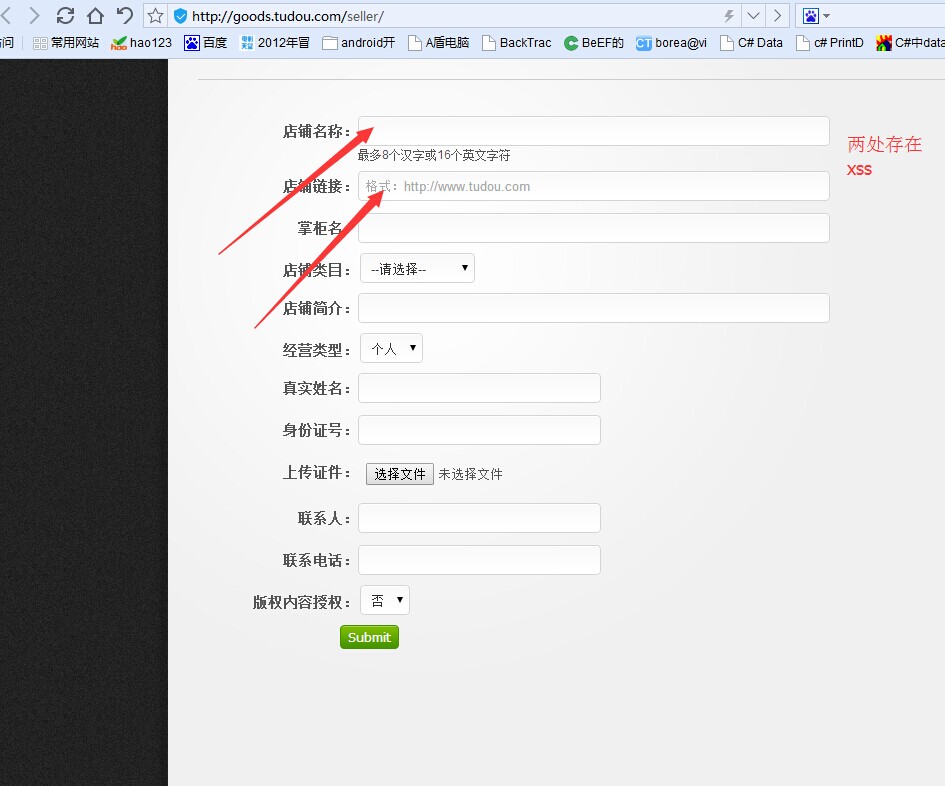The image size is (945, 786).
Task: Open the C# Data bookmark
Action: (x=752, y=43)
